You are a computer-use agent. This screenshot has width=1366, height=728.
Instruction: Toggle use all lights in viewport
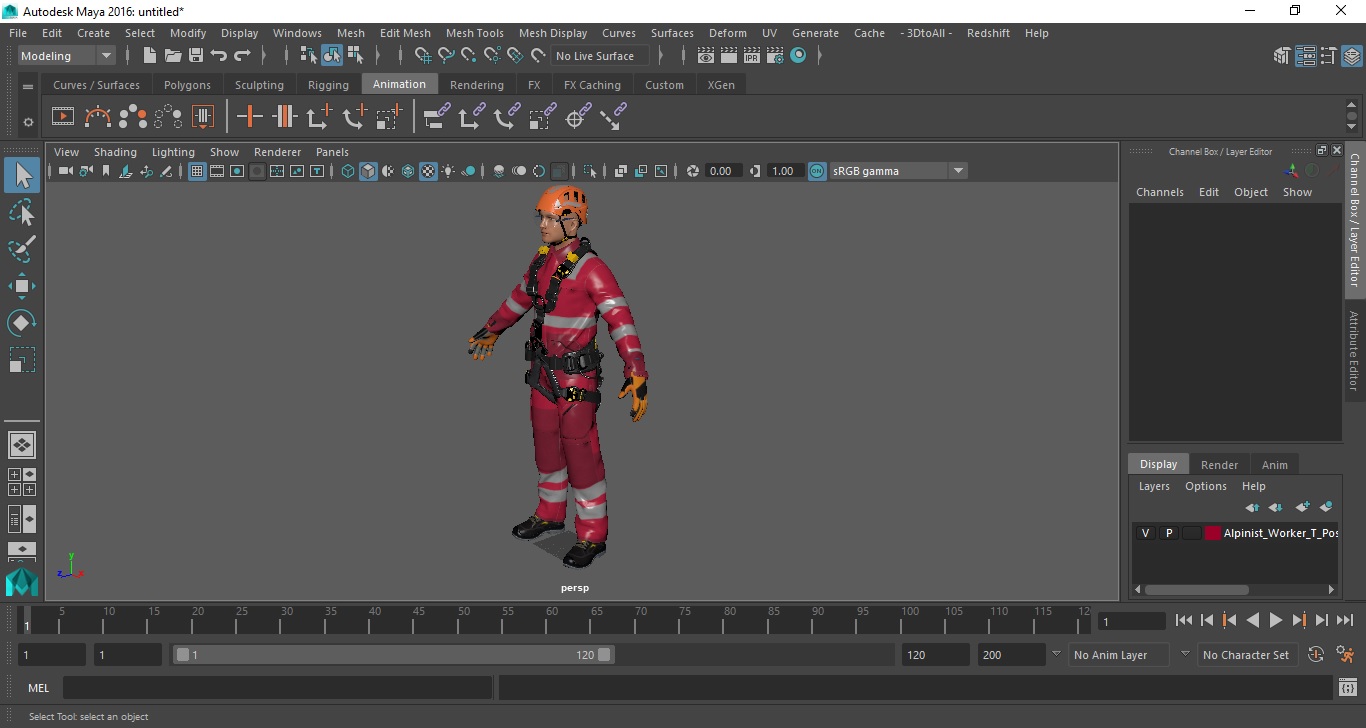[448, 171]
